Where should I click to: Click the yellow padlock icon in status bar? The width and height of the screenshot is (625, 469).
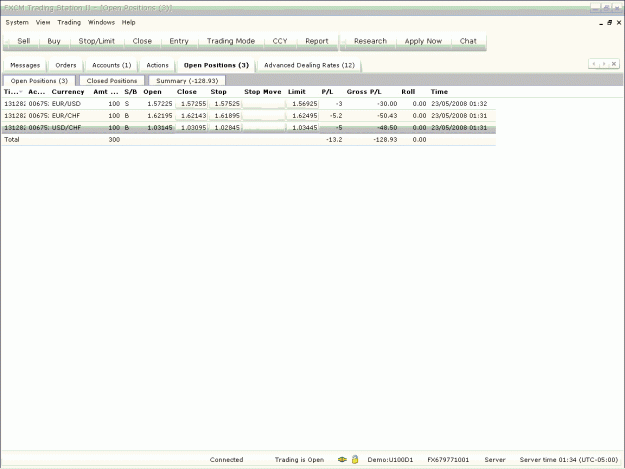click(355, 459)
